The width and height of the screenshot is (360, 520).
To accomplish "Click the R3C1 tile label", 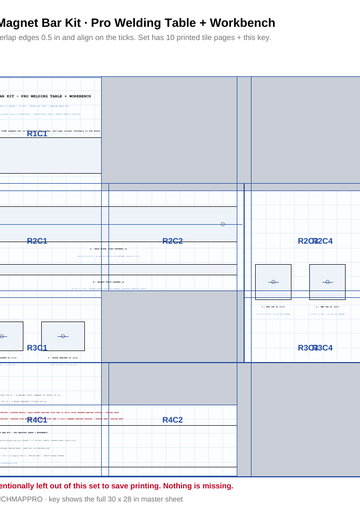I will click(37, 348).
